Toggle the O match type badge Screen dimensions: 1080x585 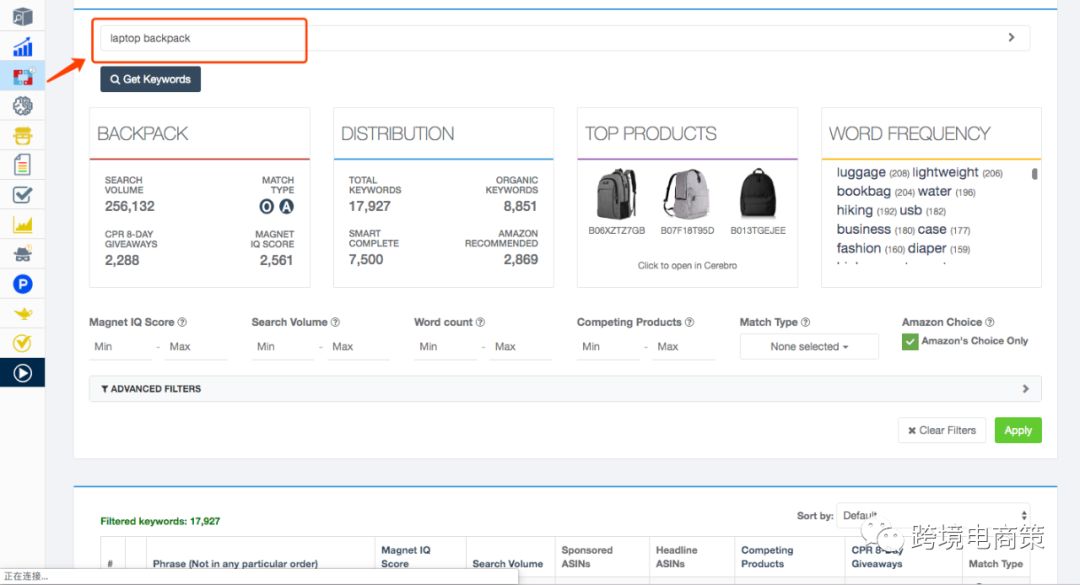pos(267,206)
